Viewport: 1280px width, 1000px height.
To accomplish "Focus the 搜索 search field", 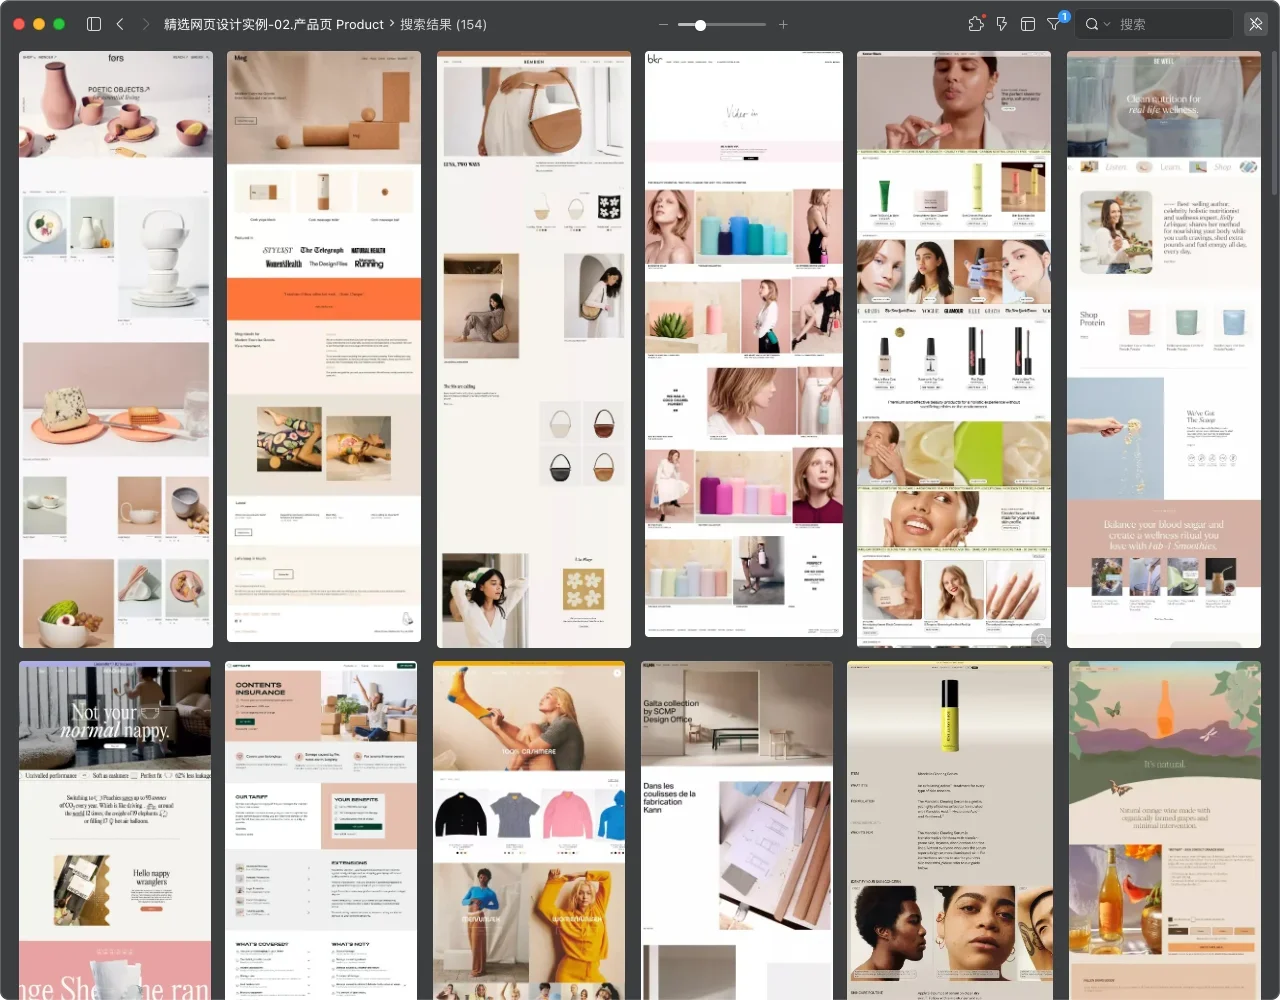I will tap(1170, 24).
